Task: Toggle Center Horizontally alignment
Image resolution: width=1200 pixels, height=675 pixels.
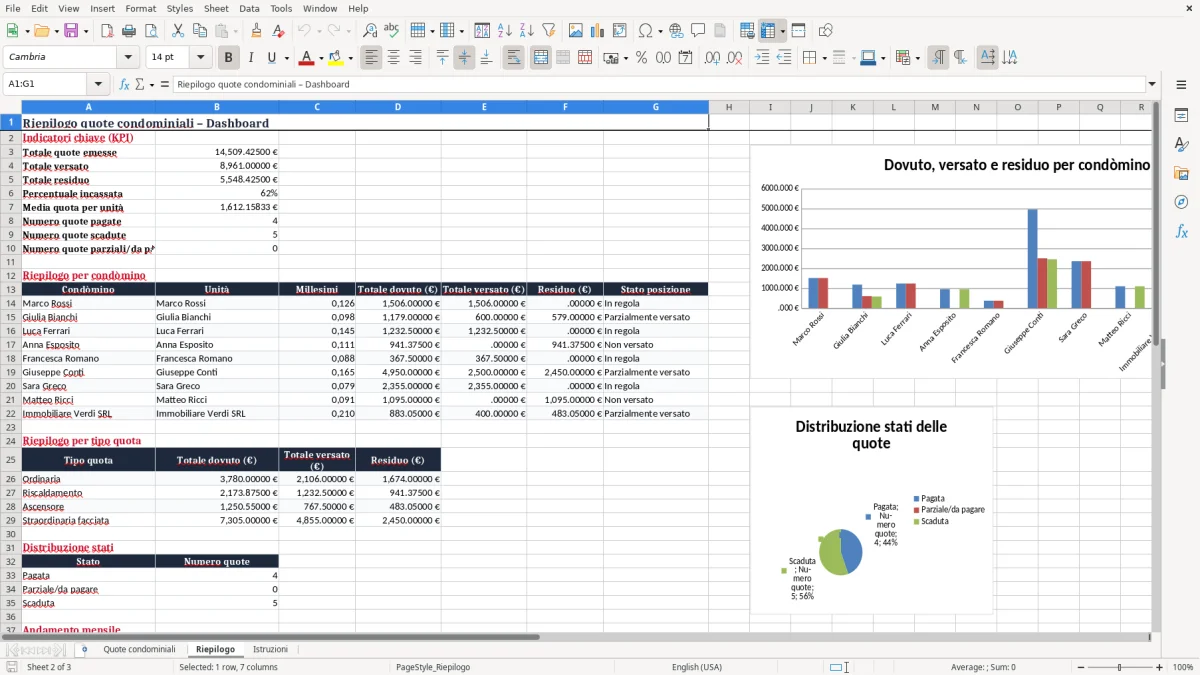Action: click(393, 58)
